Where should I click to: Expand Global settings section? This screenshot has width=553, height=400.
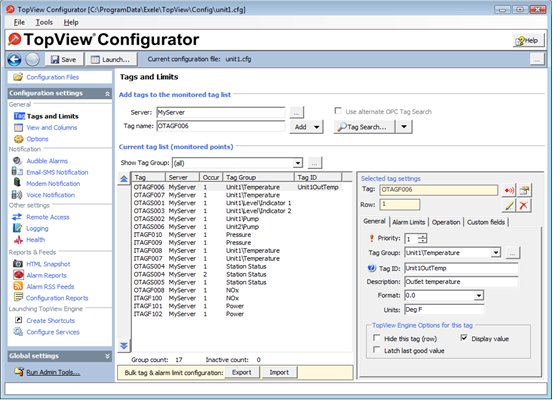tap(107, 356)
